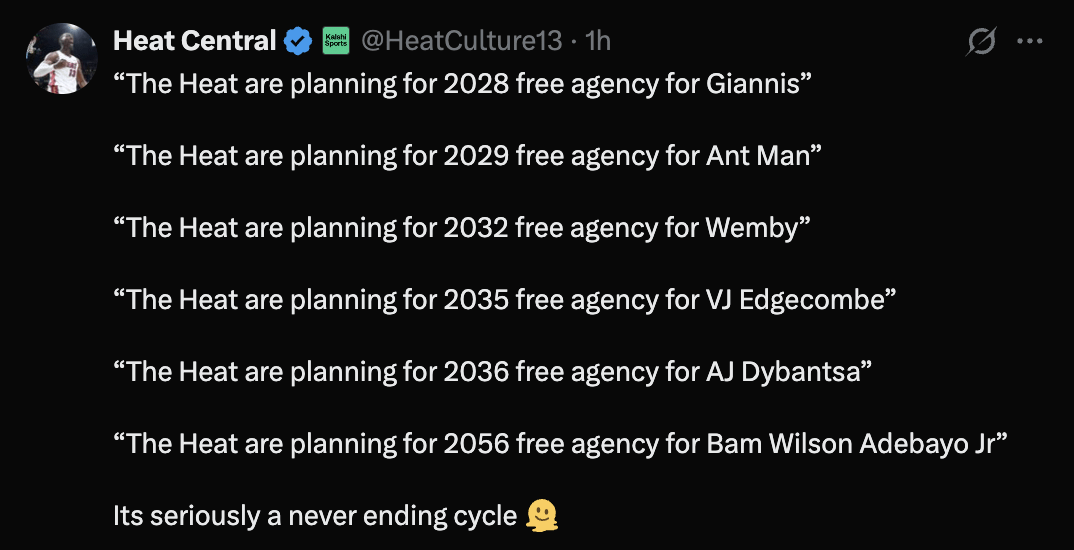Click the Heat Central display name
1074x550 pixels.
[x=194, y=41]
